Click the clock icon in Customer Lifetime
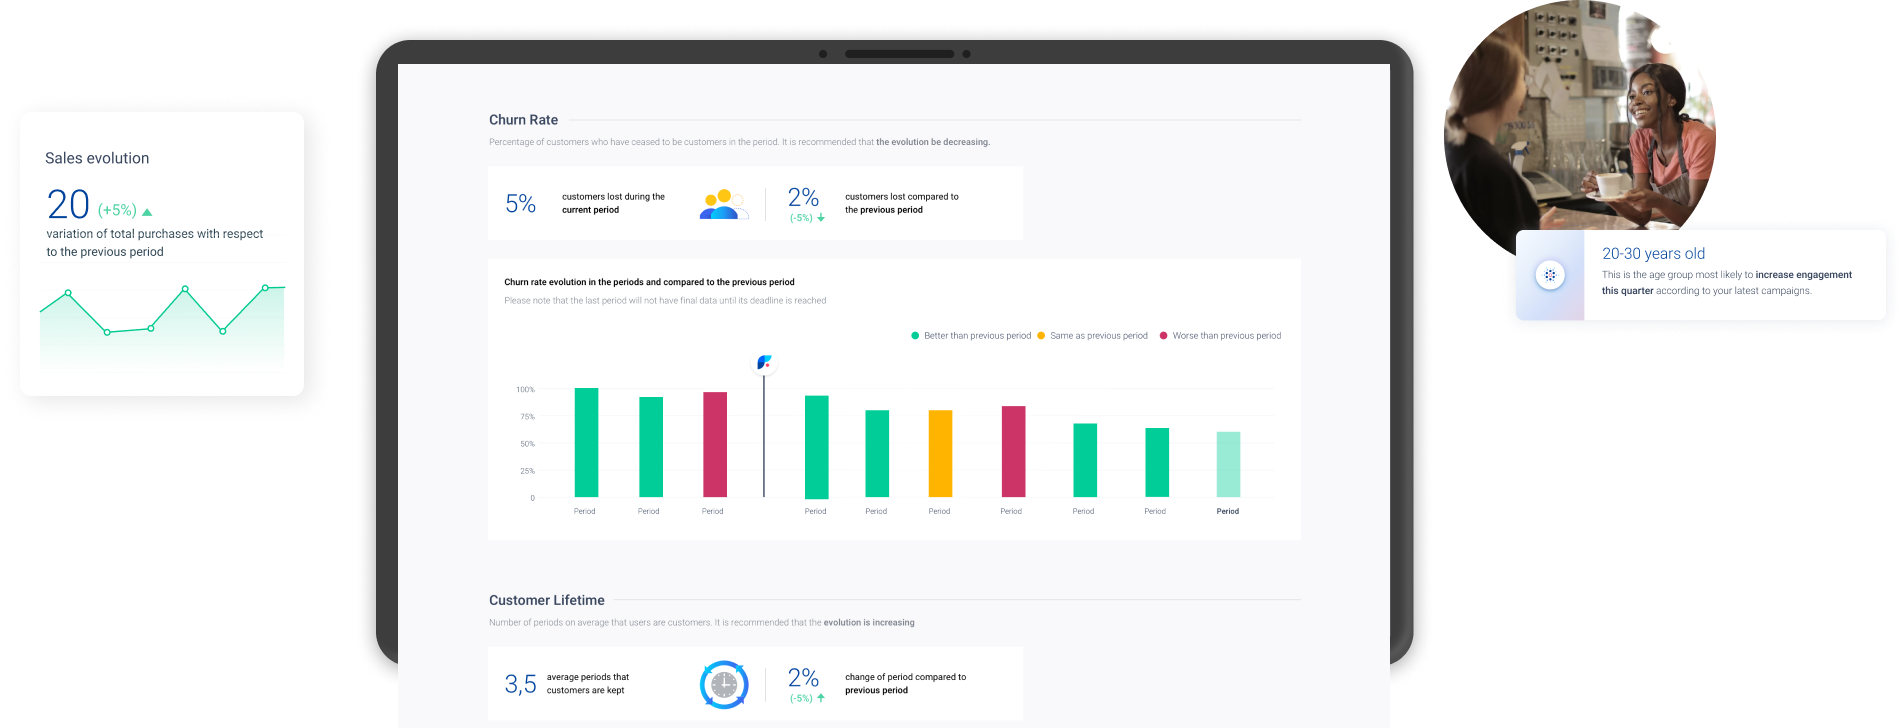The height and width of the screenshot is (728, 1902). (724, 685)
